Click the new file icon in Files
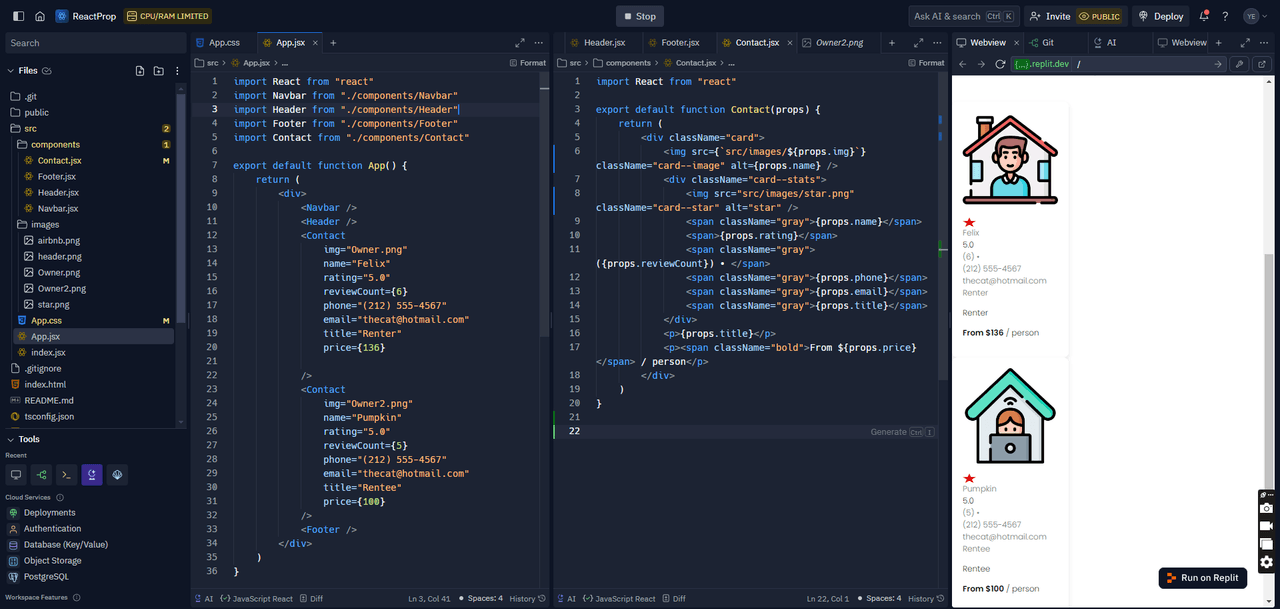 tap(140, 71)
